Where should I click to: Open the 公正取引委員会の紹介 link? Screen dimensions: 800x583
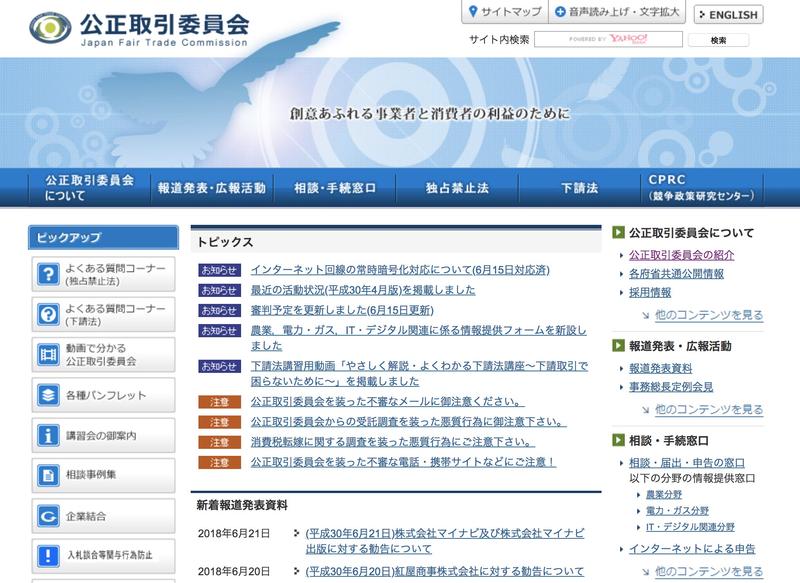tap(682, 255)
